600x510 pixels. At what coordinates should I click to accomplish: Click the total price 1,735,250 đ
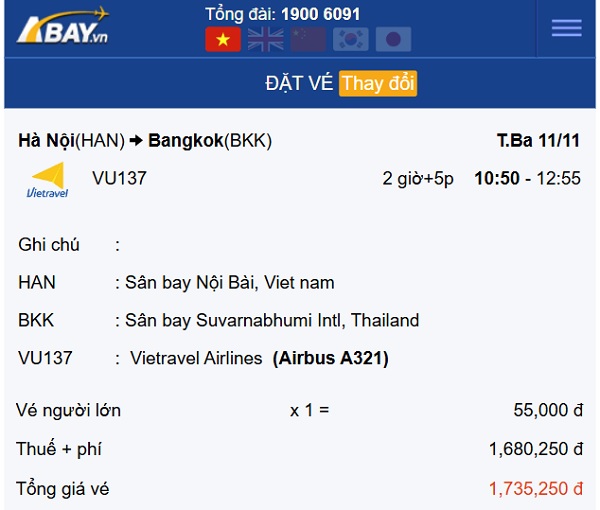[x=536, y=489]
